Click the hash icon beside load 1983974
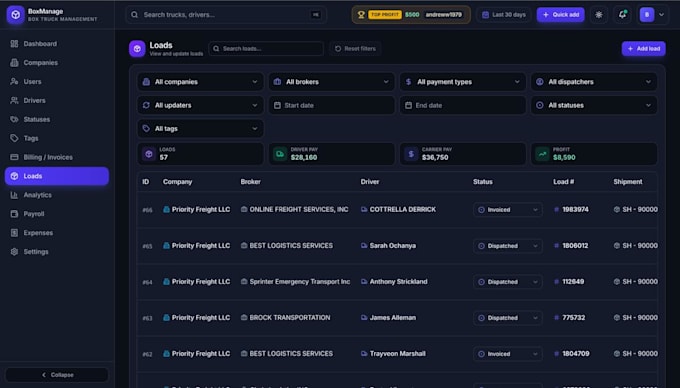The image size is (680, 388). 556,209
